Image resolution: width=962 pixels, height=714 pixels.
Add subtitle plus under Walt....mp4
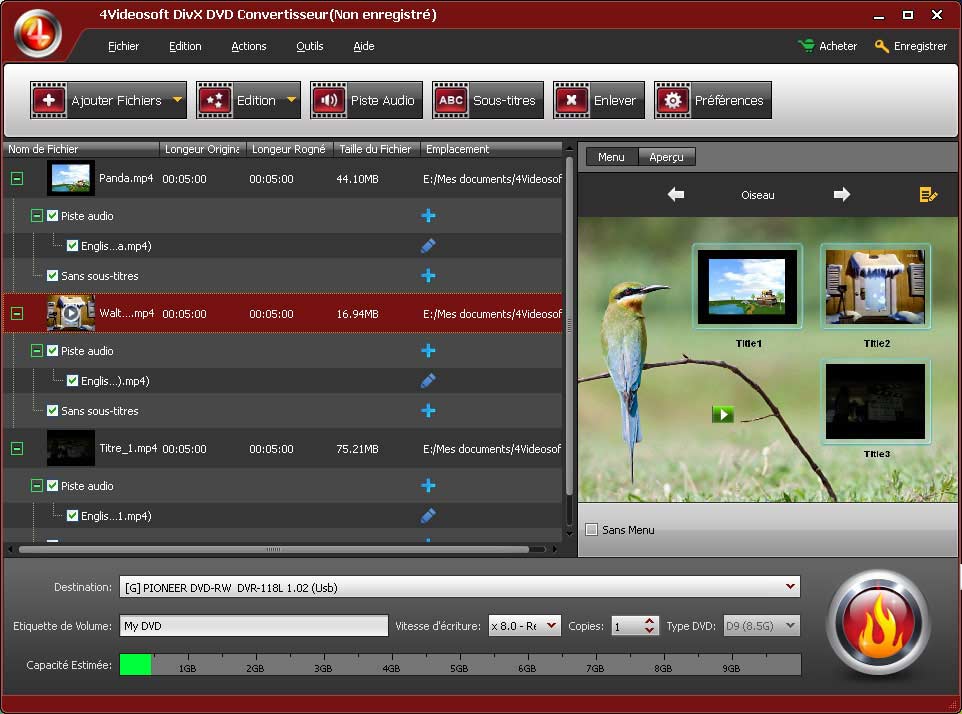[428, 410]
